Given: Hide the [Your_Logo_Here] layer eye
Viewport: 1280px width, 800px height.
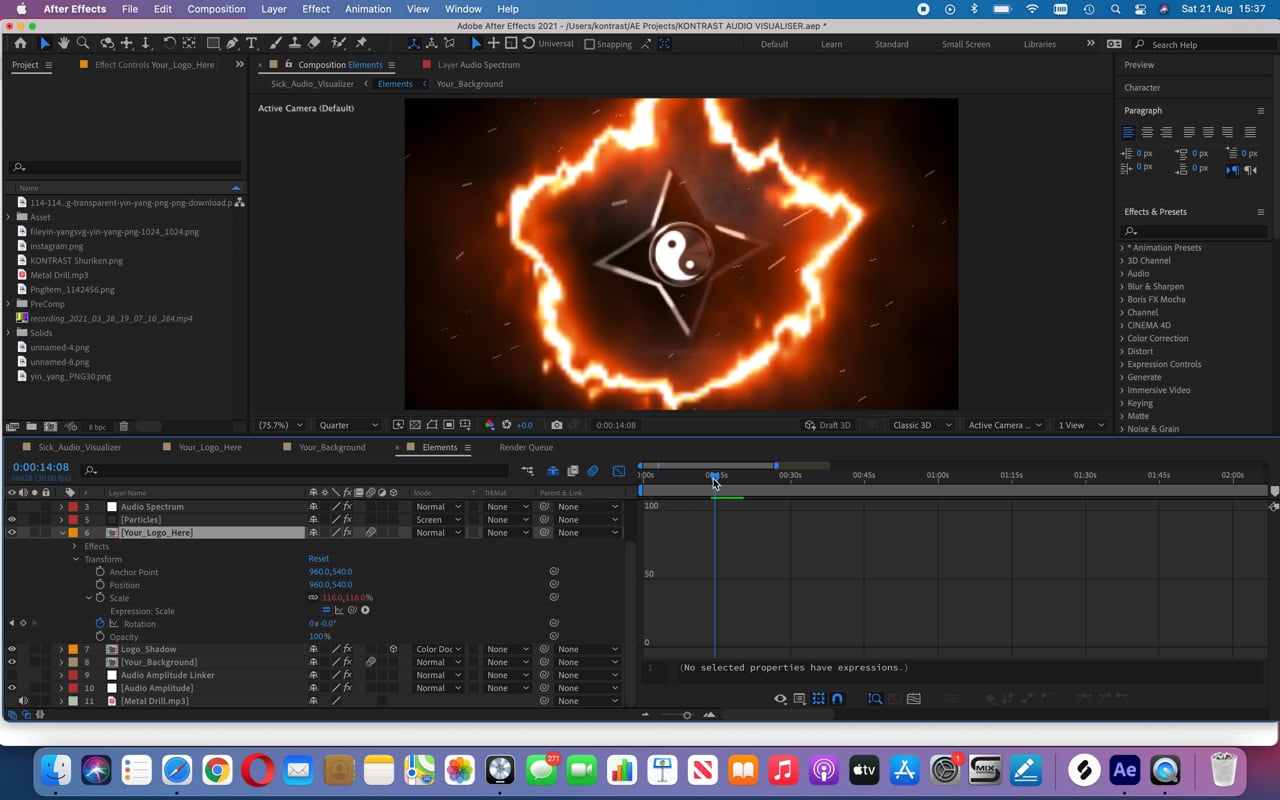Looking at the screenshot, I should coord(12,533).
